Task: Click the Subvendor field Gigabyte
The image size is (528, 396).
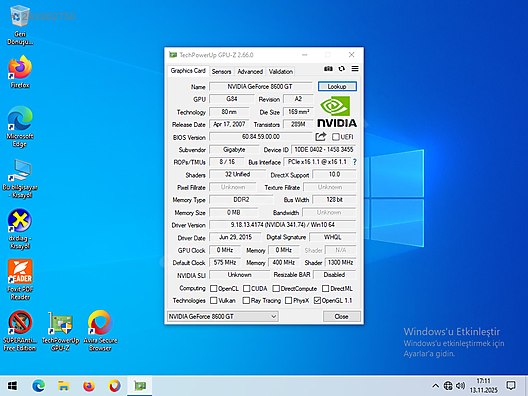Action: (x=234, y=150)
